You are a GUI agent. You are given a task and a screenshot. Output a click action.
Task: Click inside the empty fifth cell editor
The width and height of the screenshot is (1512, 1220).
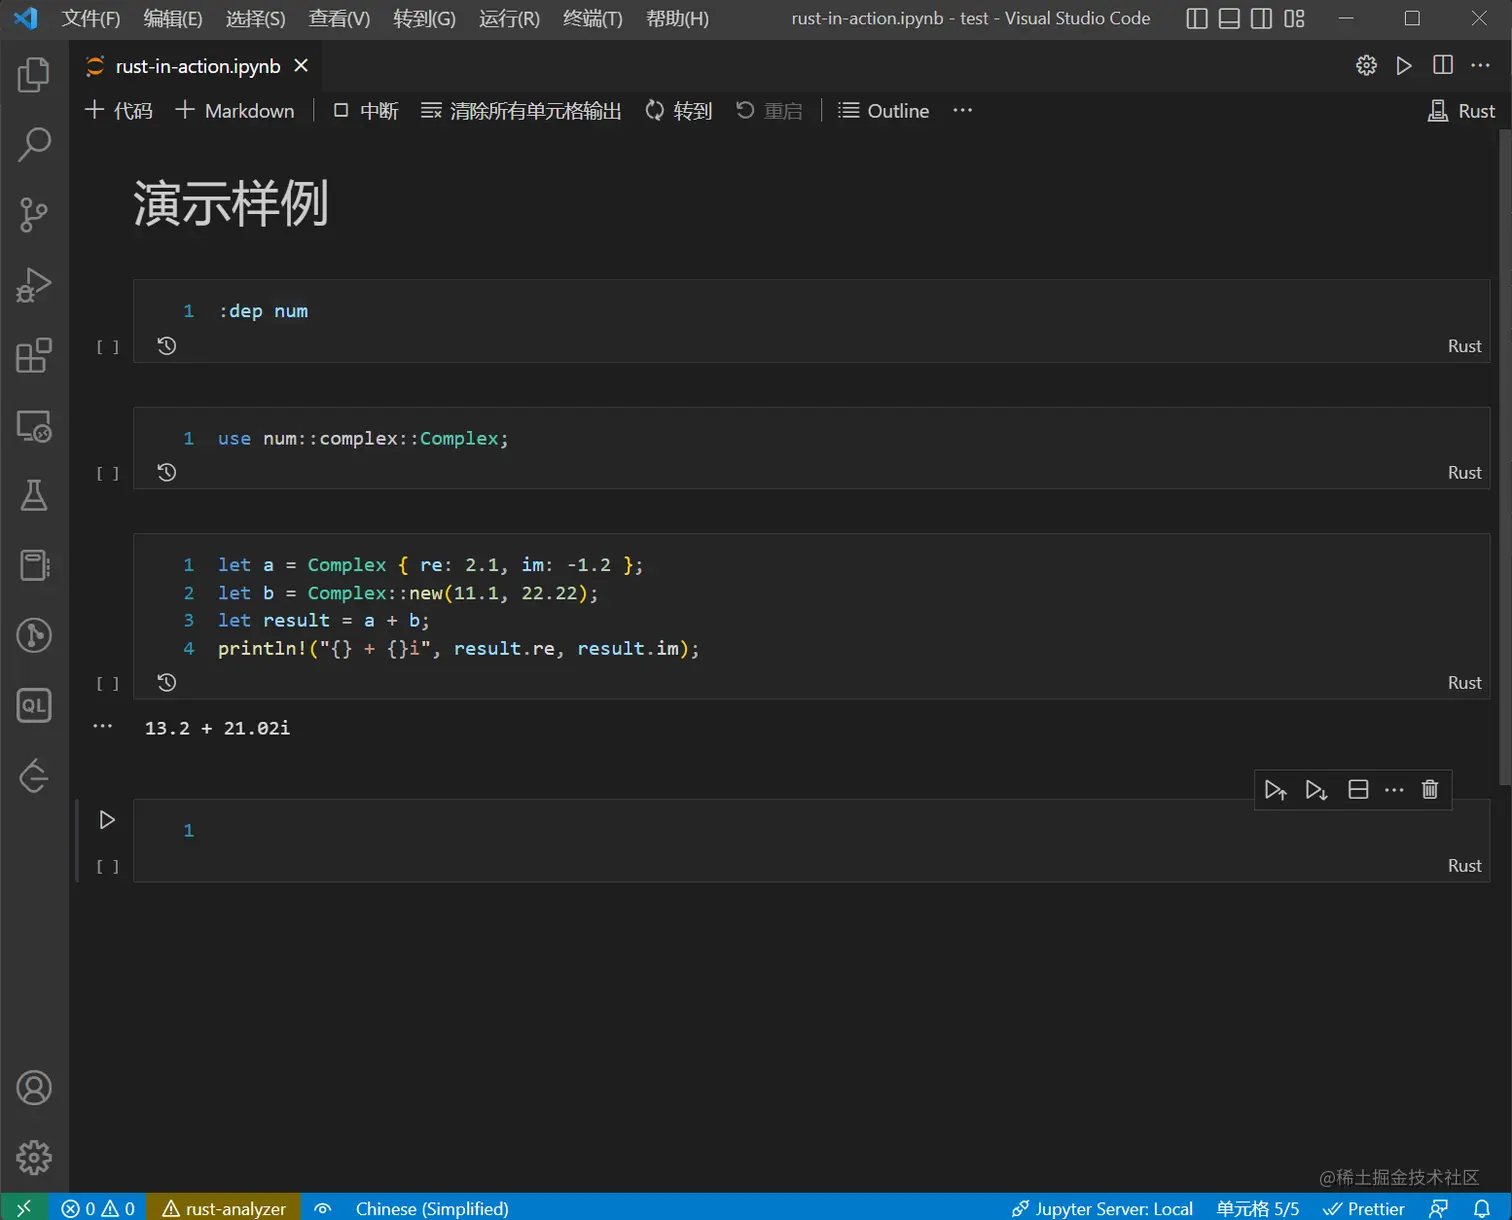tap(812, 830)
